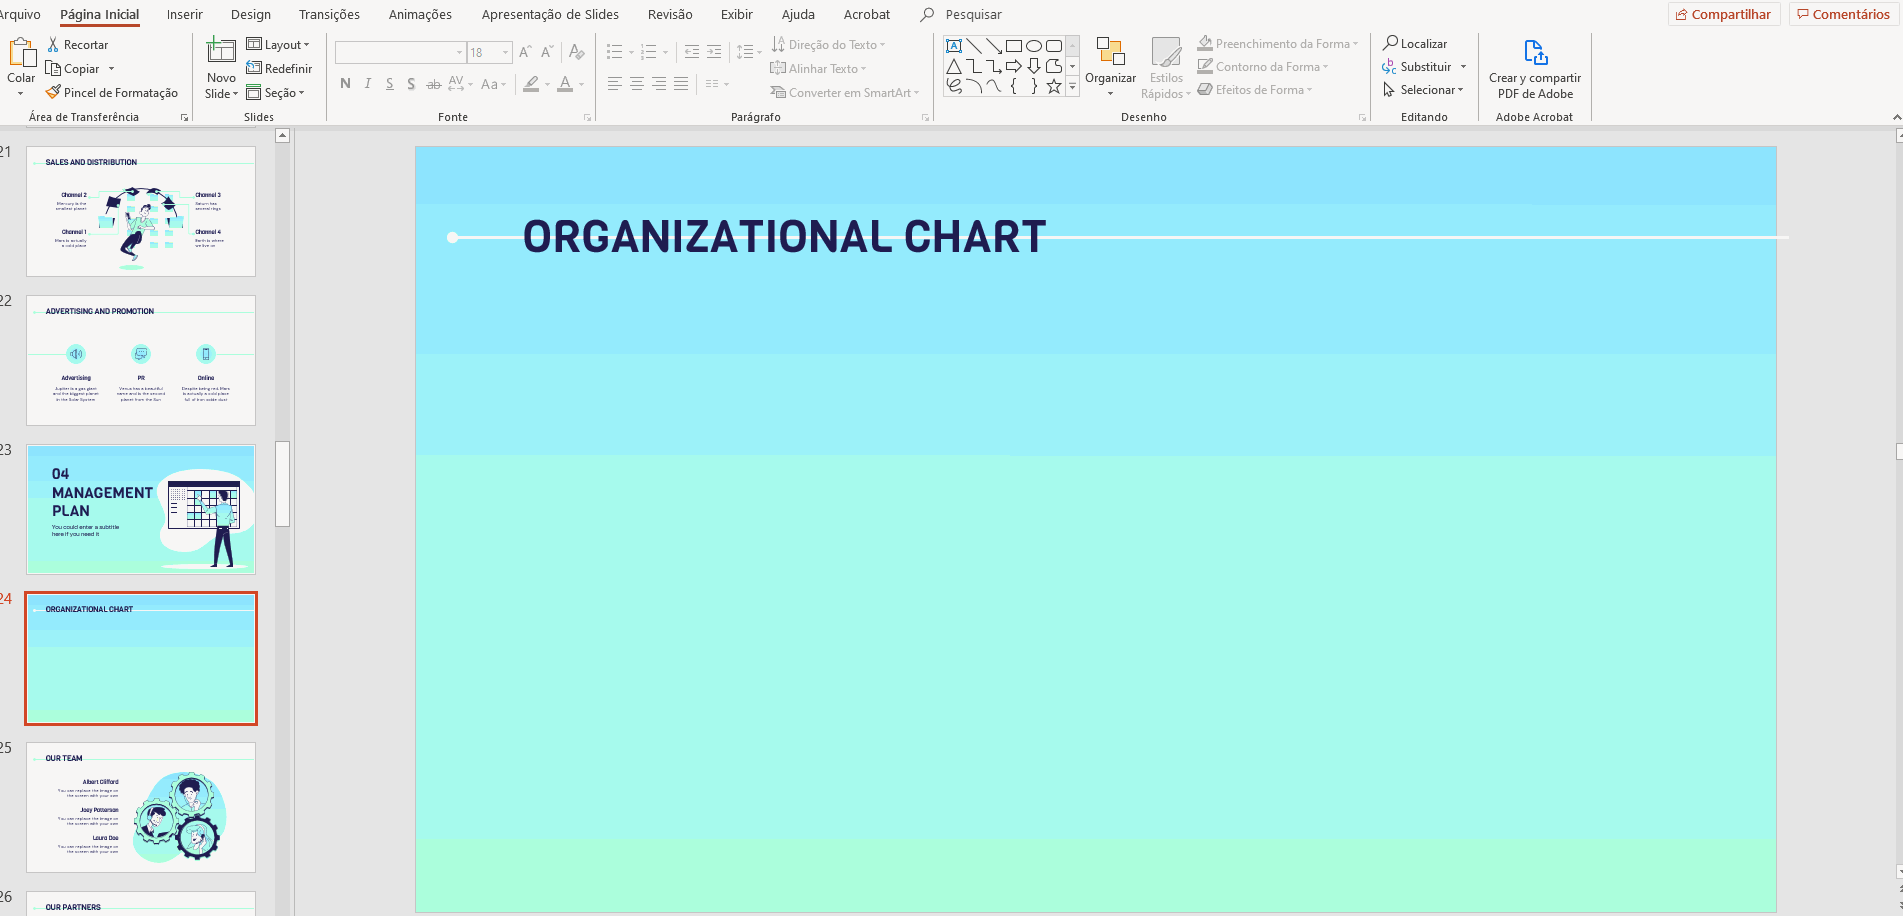
Task: Open Apresentação de Slides tab
Action: point(550,14)
